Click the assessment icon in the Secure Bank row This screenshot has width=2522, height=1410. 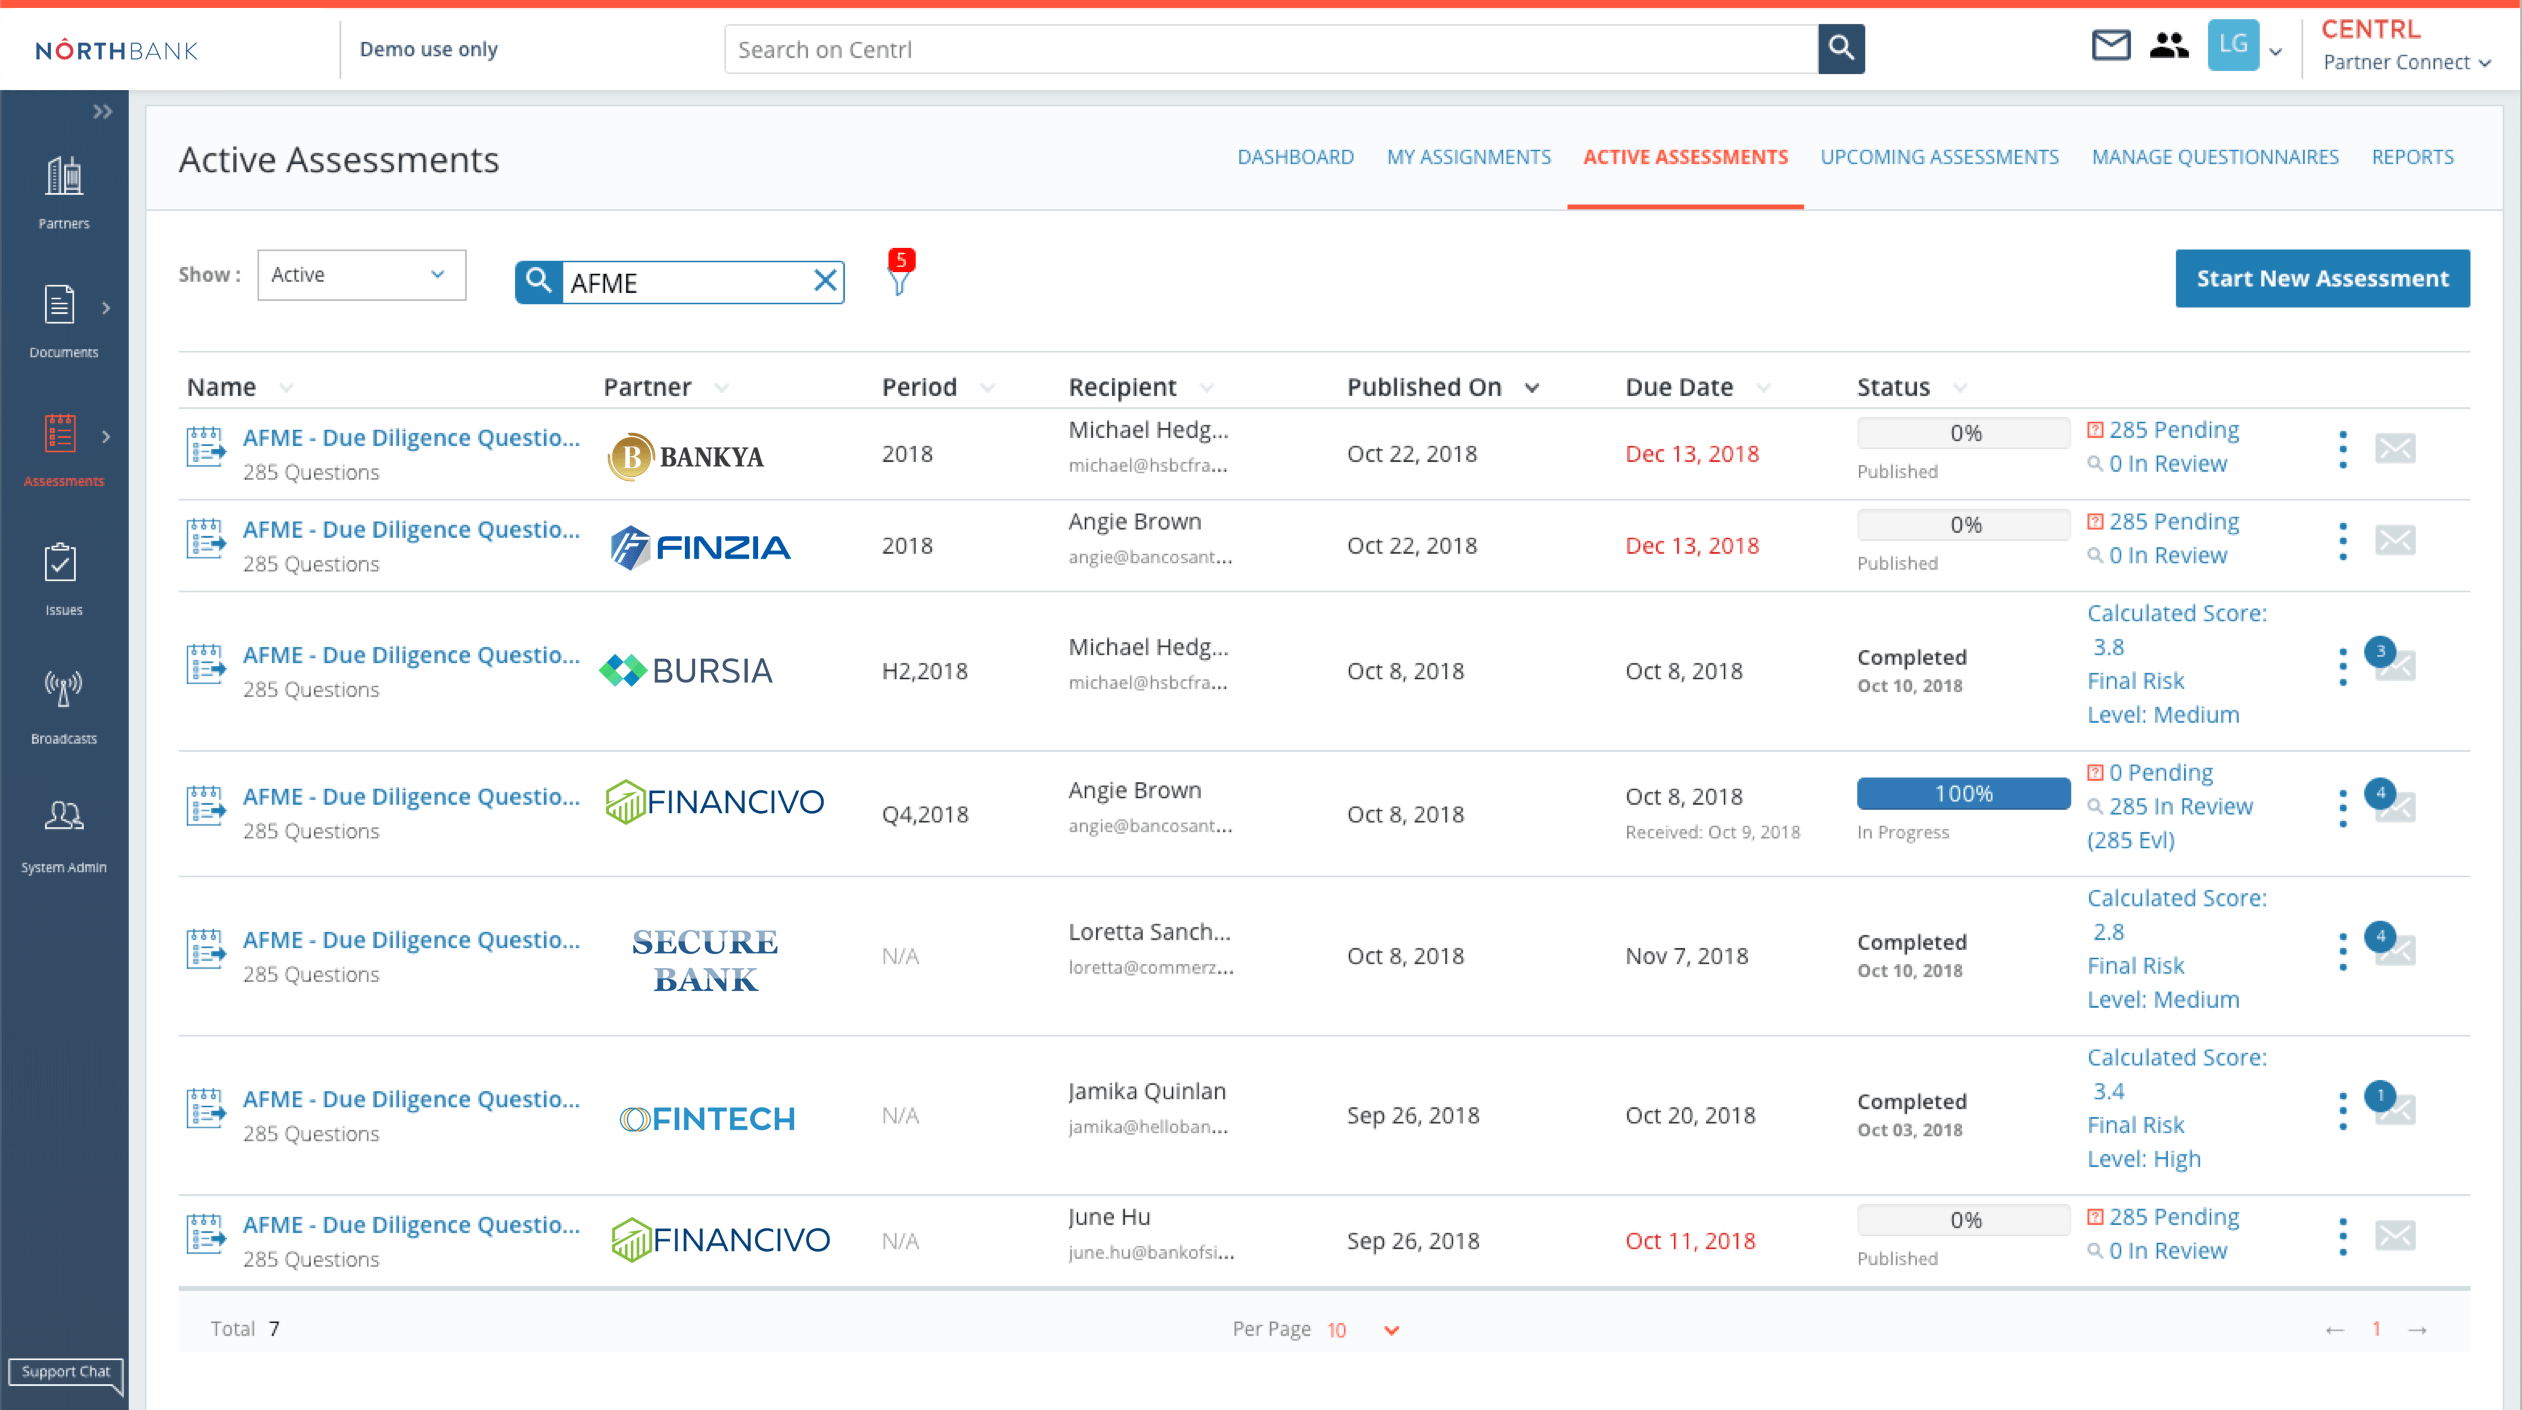(205, 949)
